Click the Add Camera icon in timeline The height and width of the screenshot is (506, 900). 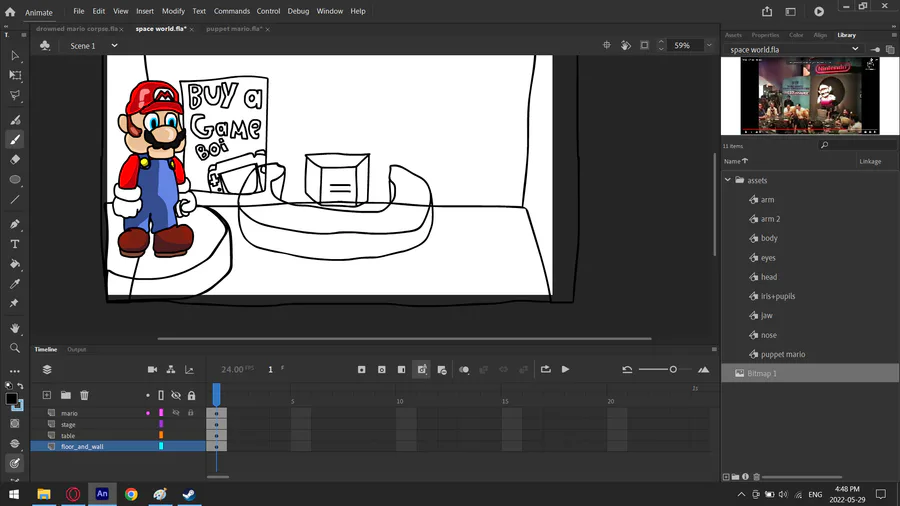(x=152, y=369)
